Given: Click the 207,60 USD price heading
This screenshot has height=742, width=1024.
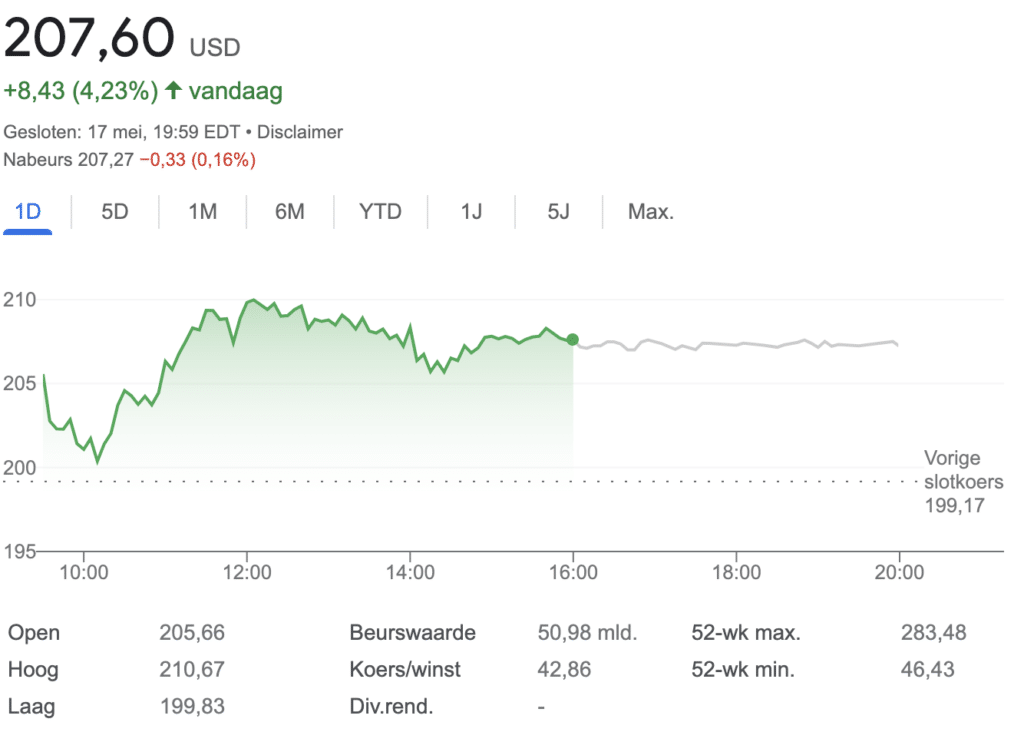Looking at the screenshot, I should tap(122, 40).
